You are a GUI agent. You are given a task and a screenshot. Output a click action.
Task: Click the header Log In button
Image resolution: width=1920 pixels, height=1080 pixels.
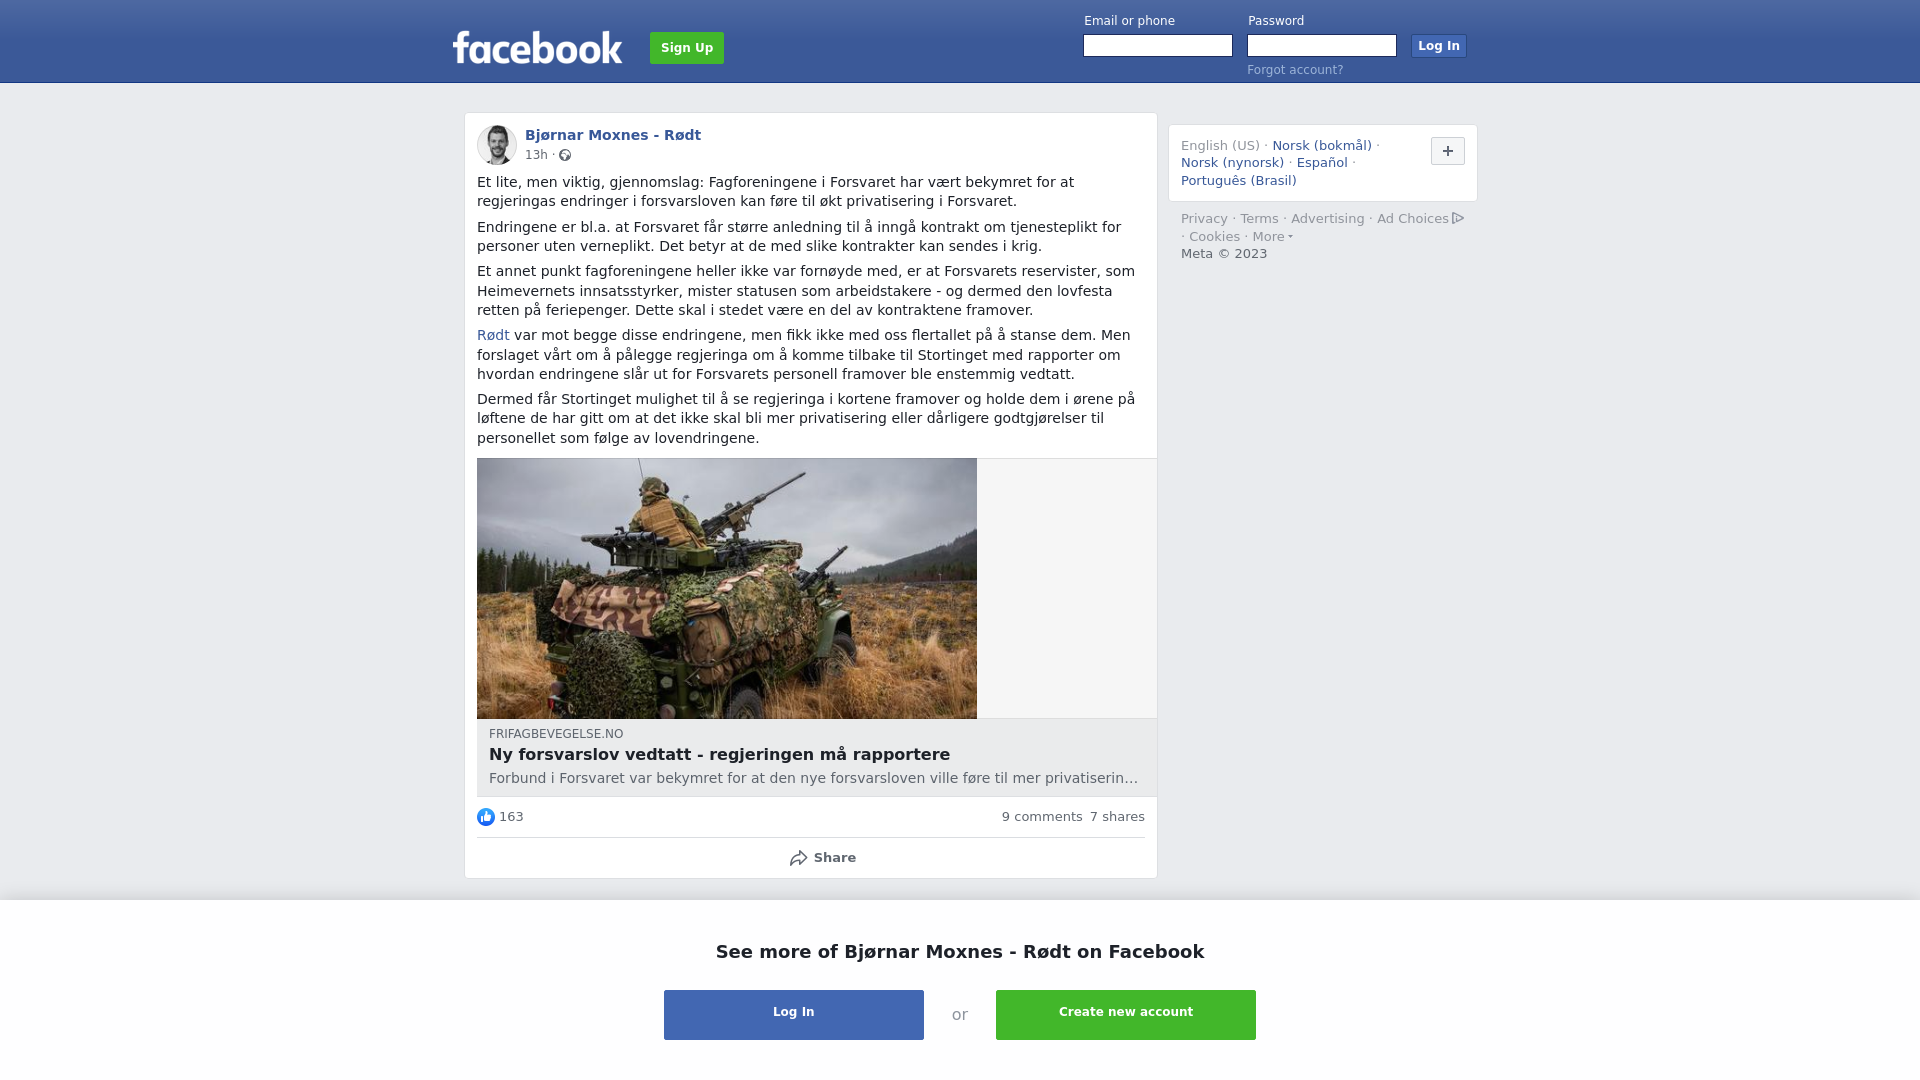[x=1438, y=46]
